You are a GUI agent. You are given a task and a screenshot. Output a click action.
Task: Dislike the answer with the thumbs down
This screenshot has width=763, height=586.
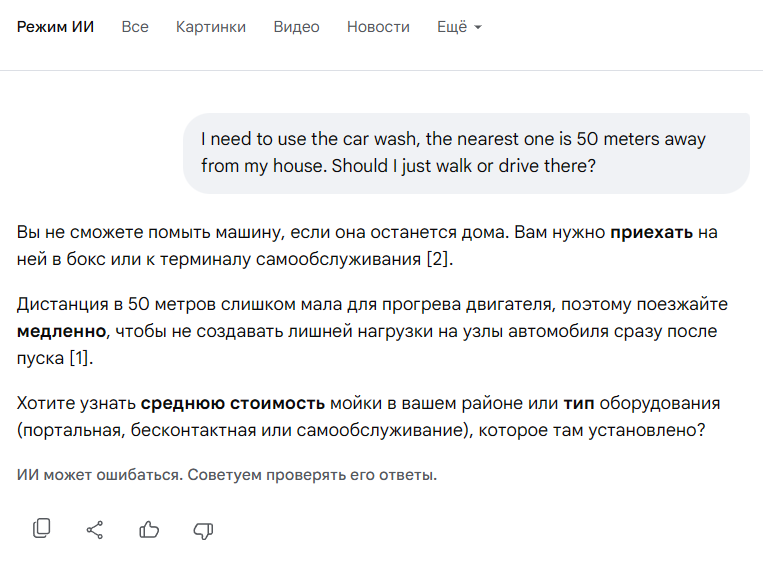point(203,529)
